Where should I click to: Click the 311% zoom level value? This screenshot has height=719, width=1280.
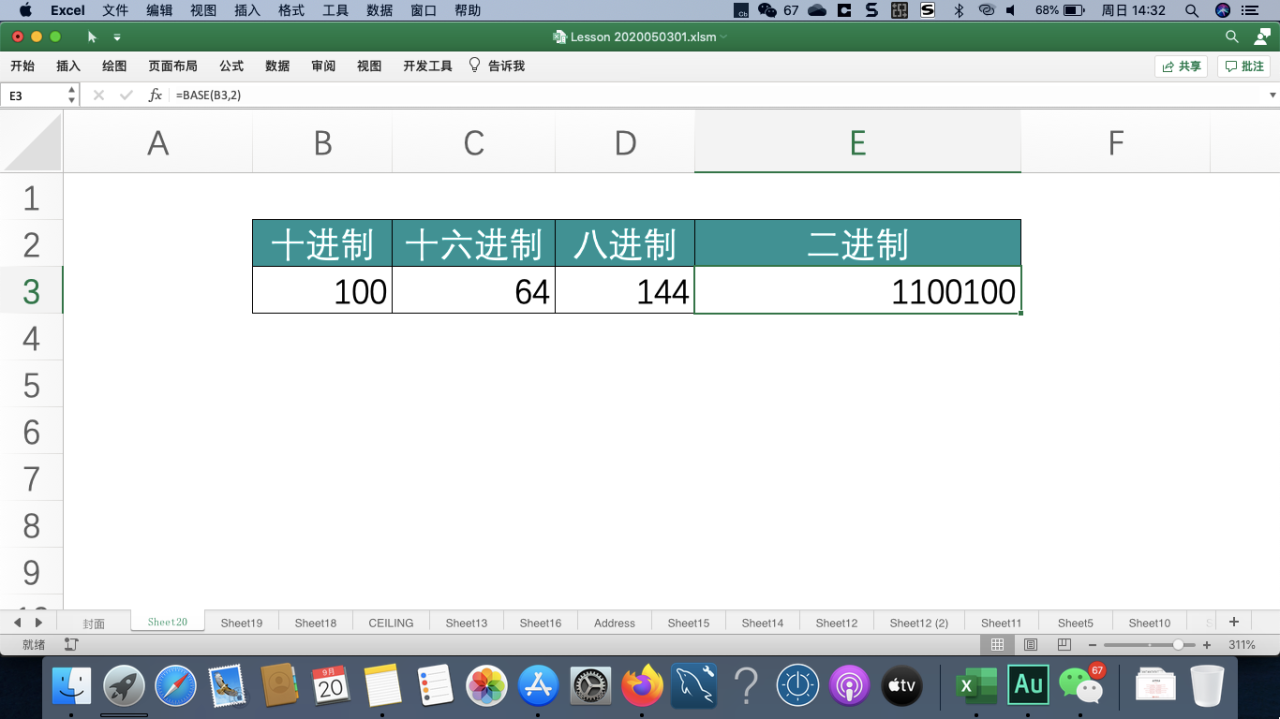pos(1241,645)
